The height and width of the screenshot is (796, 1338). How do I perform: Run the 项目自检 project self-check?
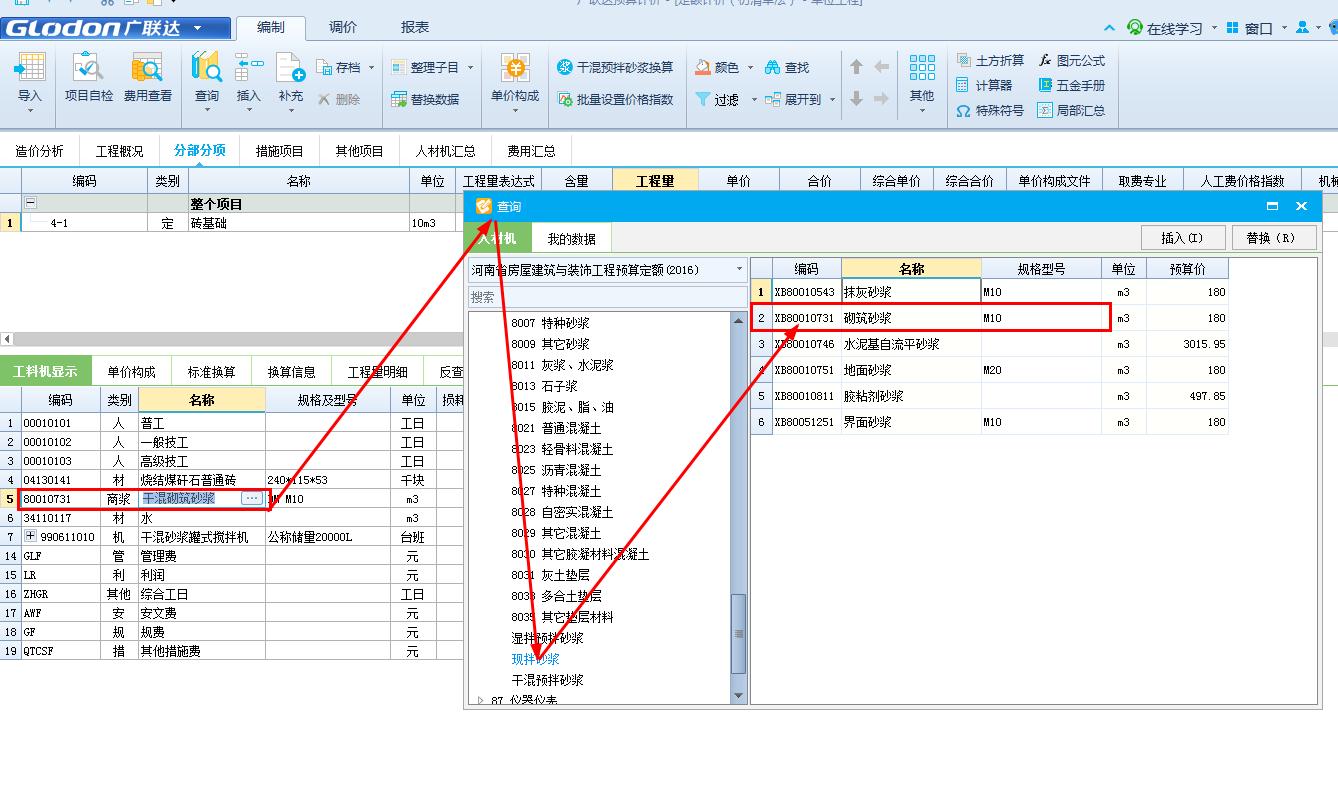click(x=89, y=80)
